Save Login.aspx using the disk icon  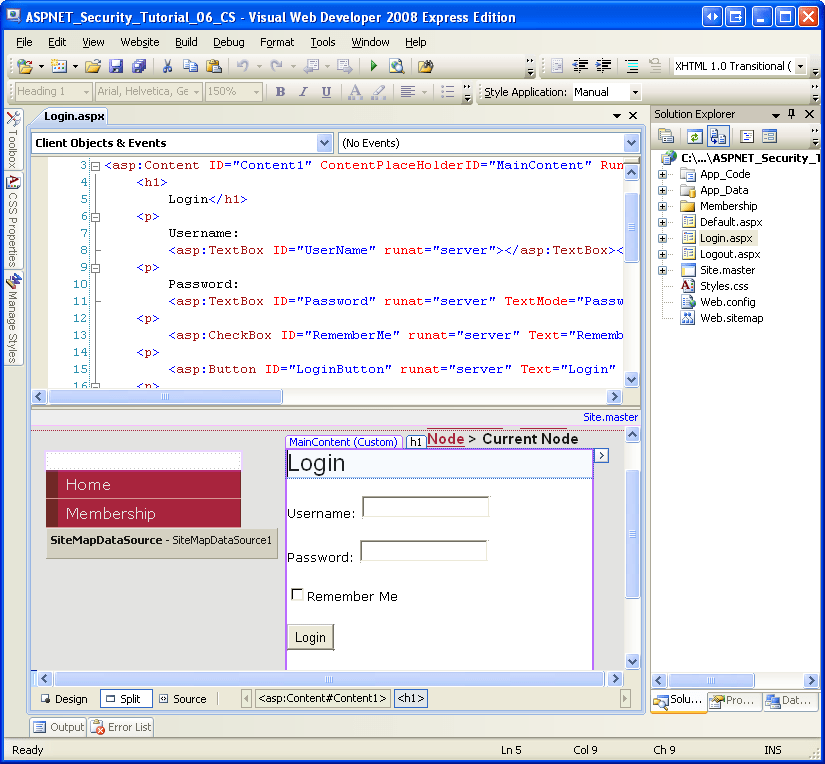(x=116, y=65)
